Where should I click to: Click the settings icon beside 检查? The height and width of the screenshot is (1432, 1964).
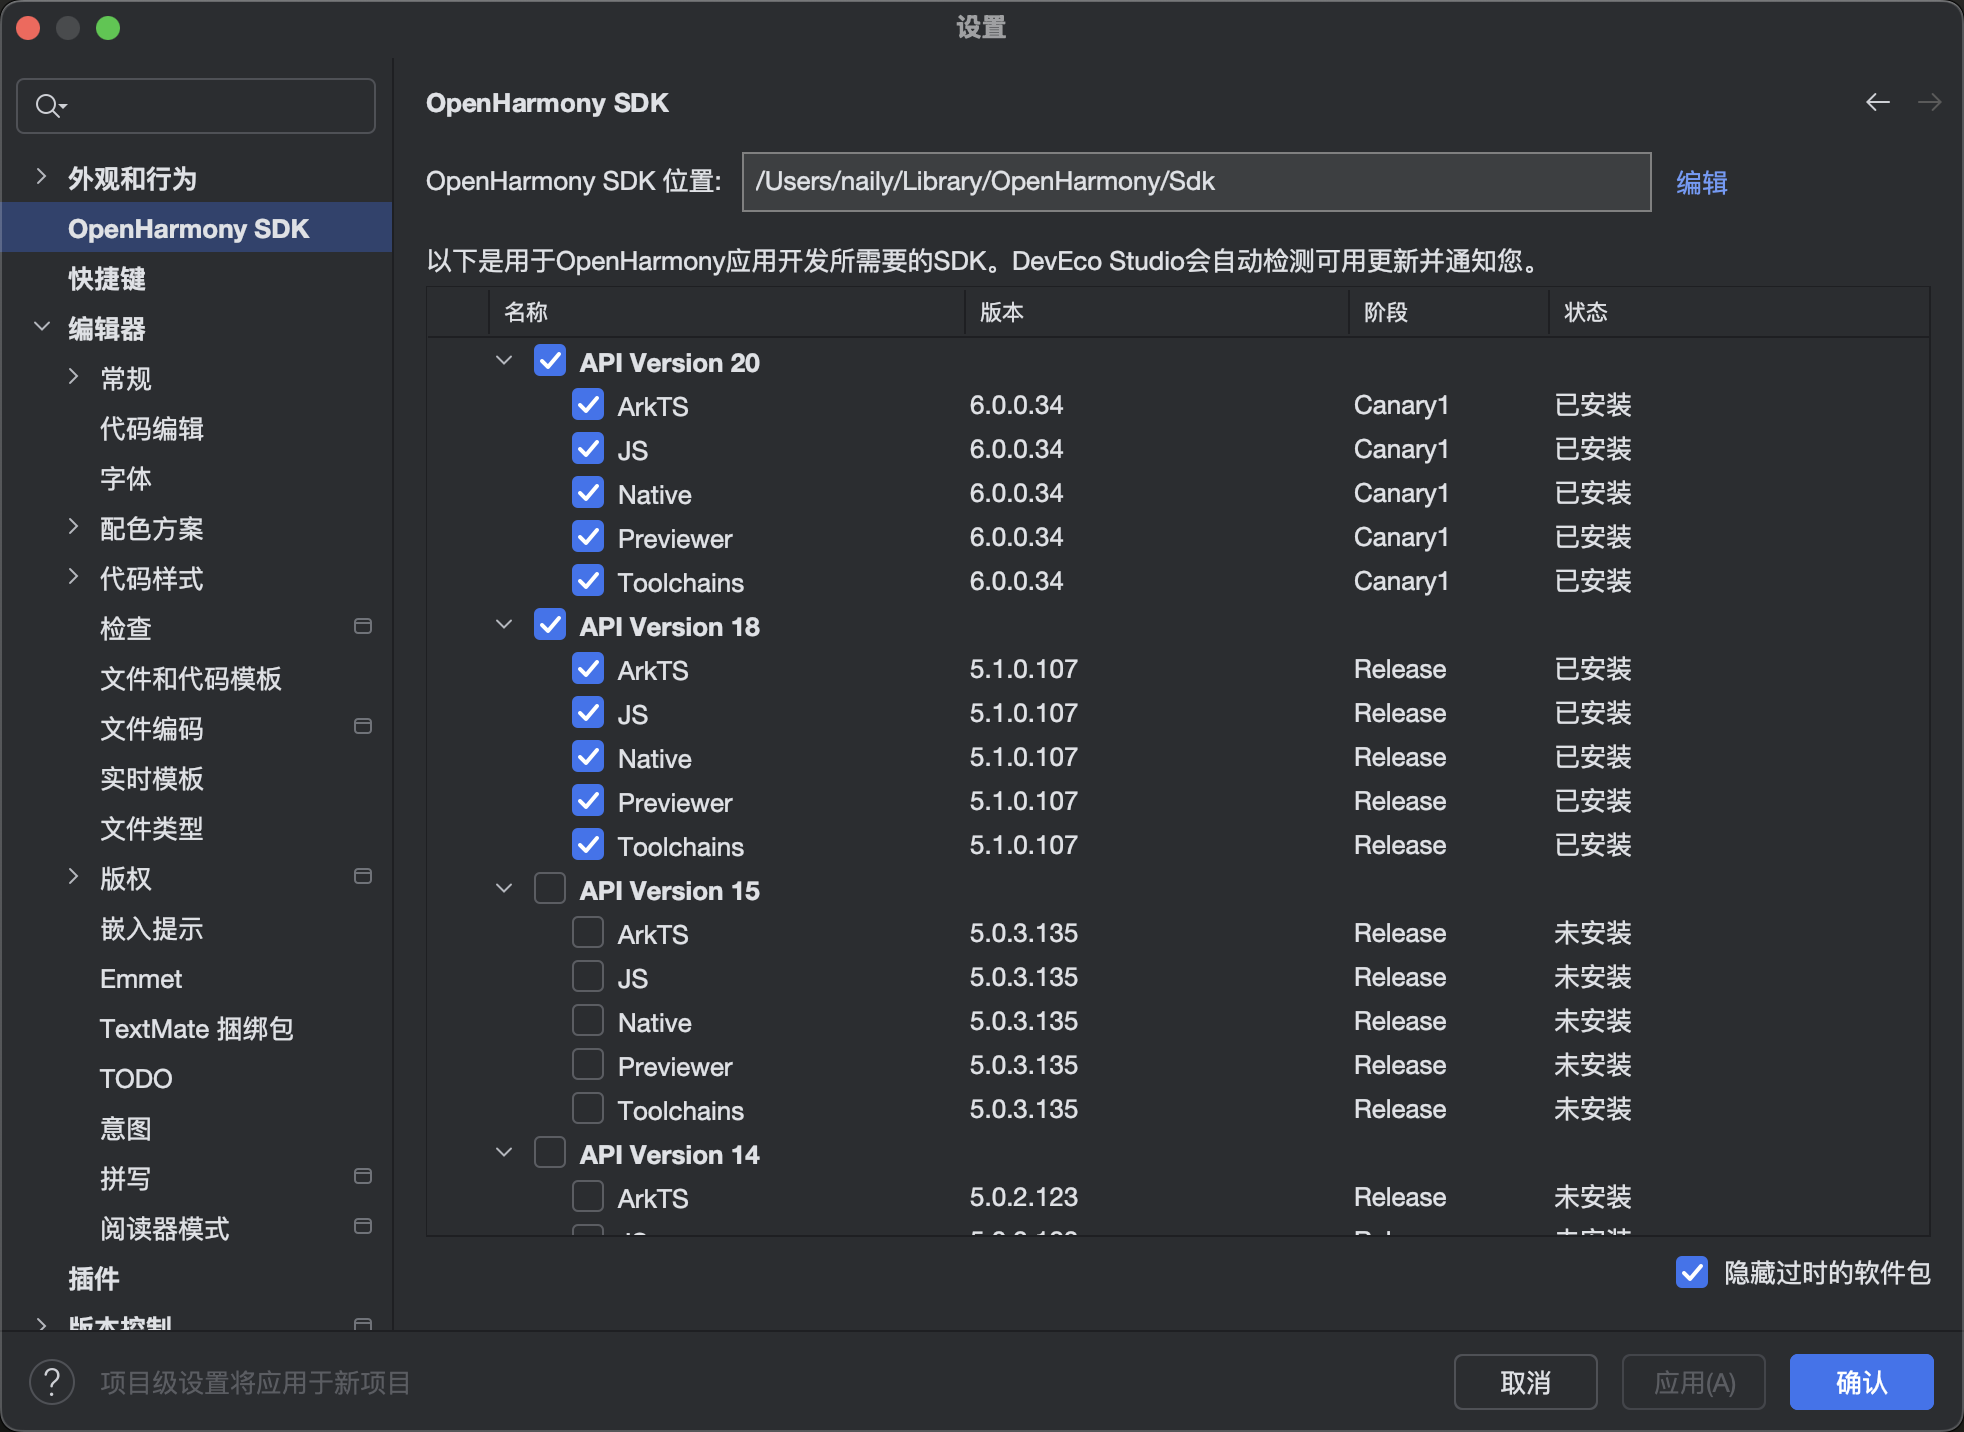click(x=363, y=627)
